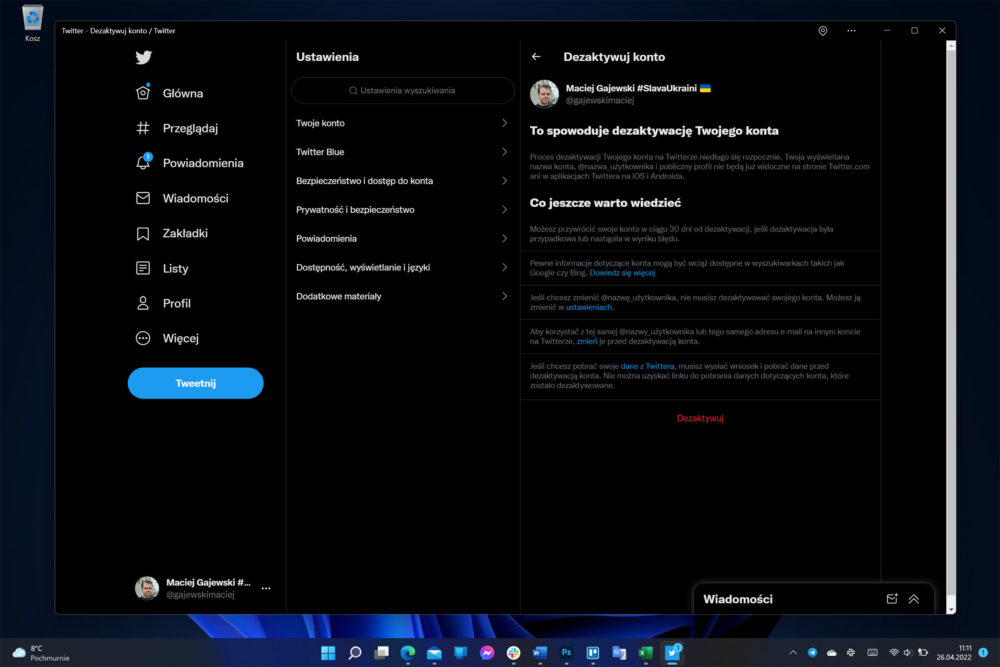This screenshot has width=1000, height=667.
Task: Expand Twitter Blue settings chevron
Action: [x=504, y=152]
